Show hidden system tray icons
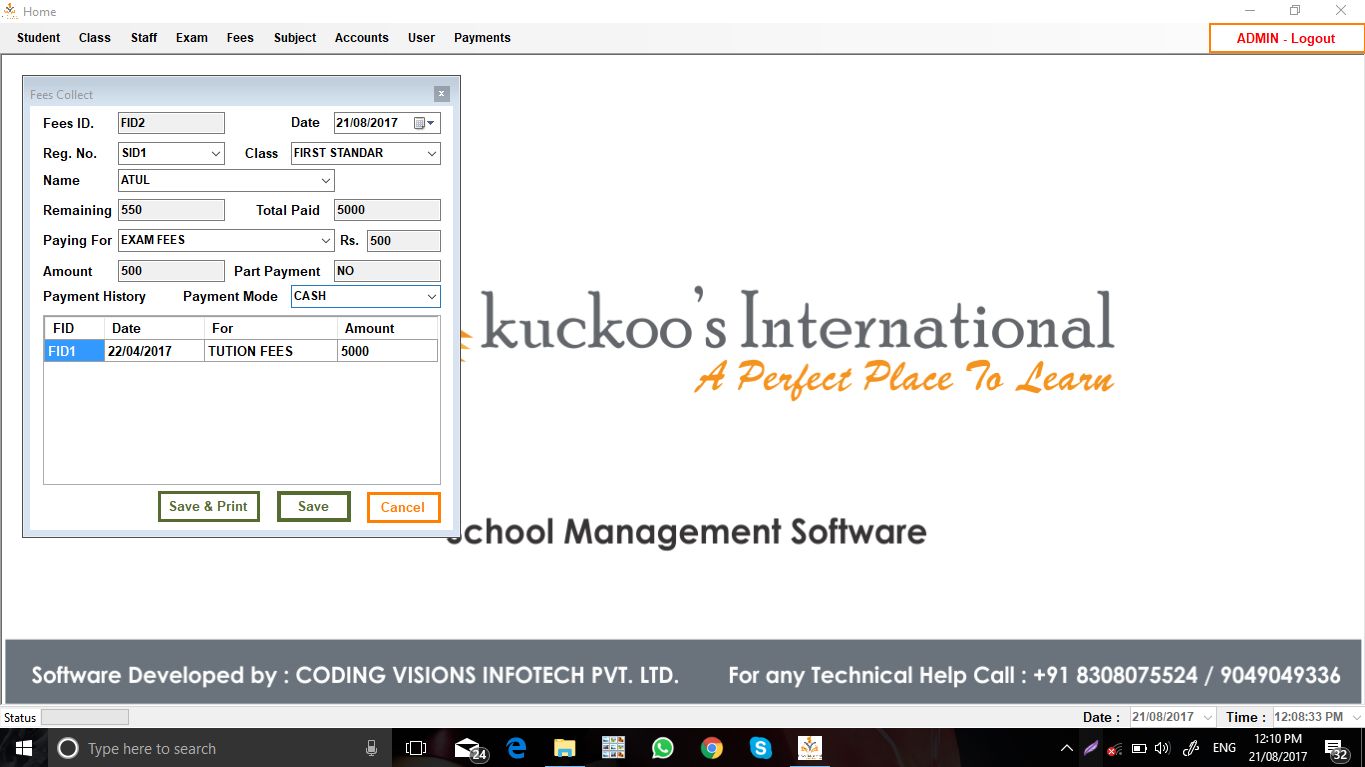Image resolution: width=1365 pixels, height=767 pixels. tap(1067, 748)
